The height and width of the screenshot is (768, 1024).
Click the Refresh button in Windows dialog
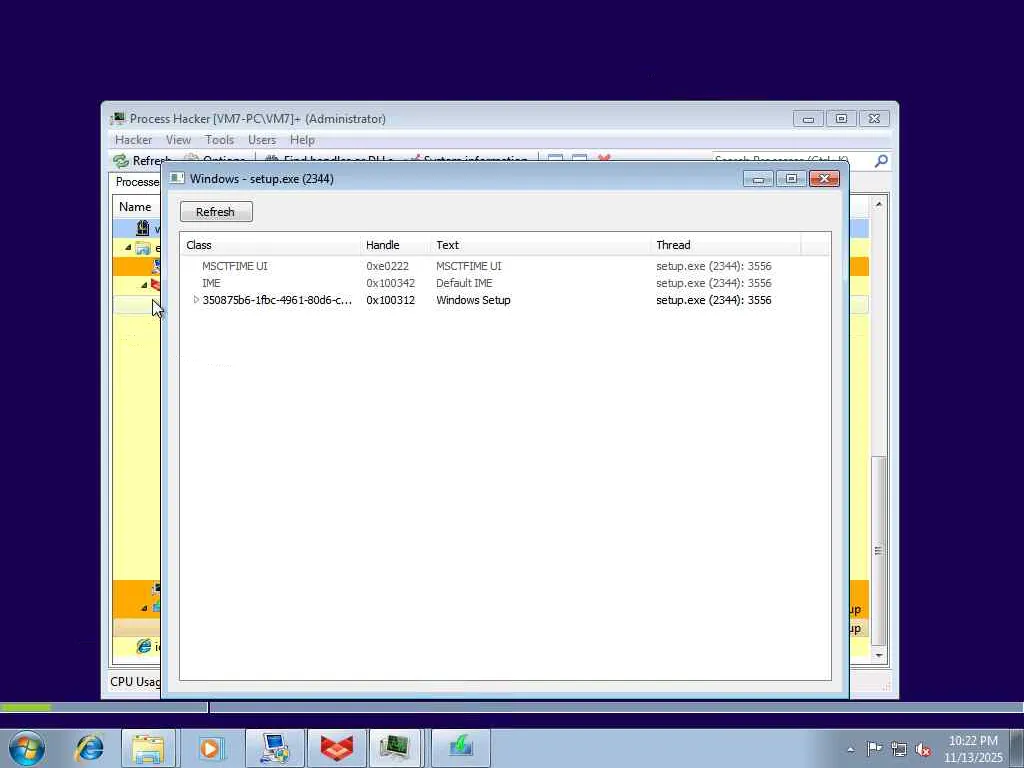[x=216, y=212]
